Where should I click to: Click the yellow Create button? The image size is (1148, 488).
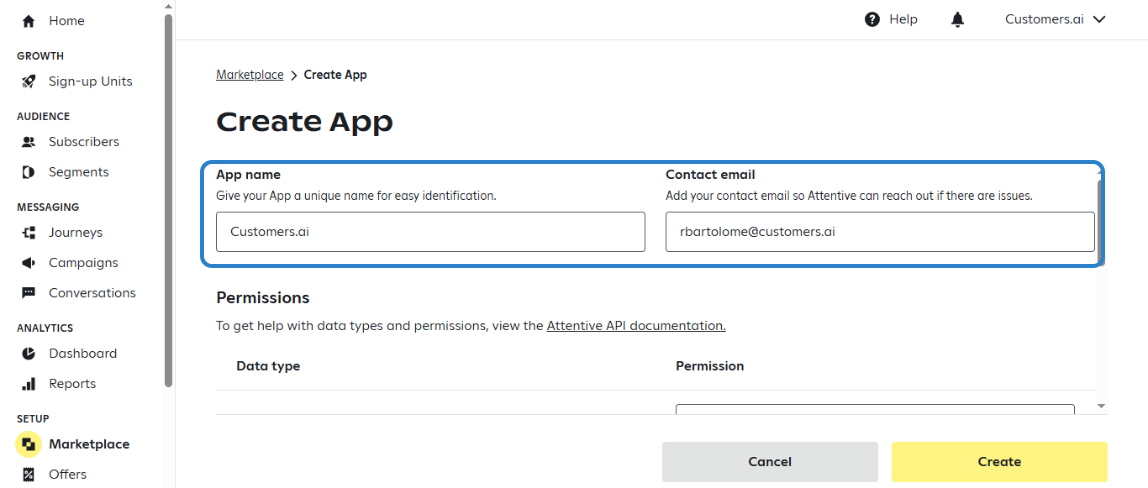(999, 462)
